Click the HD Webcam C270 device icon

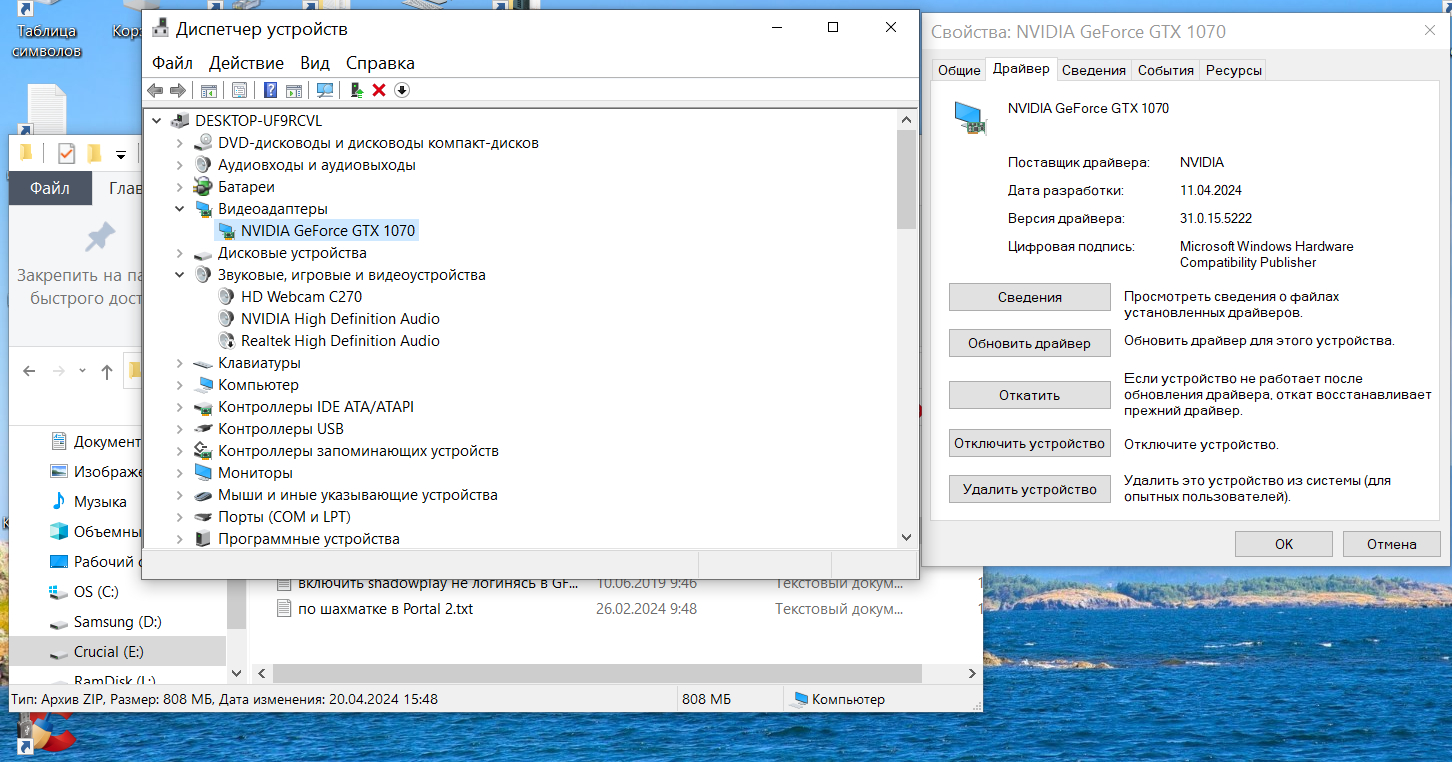pos(226,297)
